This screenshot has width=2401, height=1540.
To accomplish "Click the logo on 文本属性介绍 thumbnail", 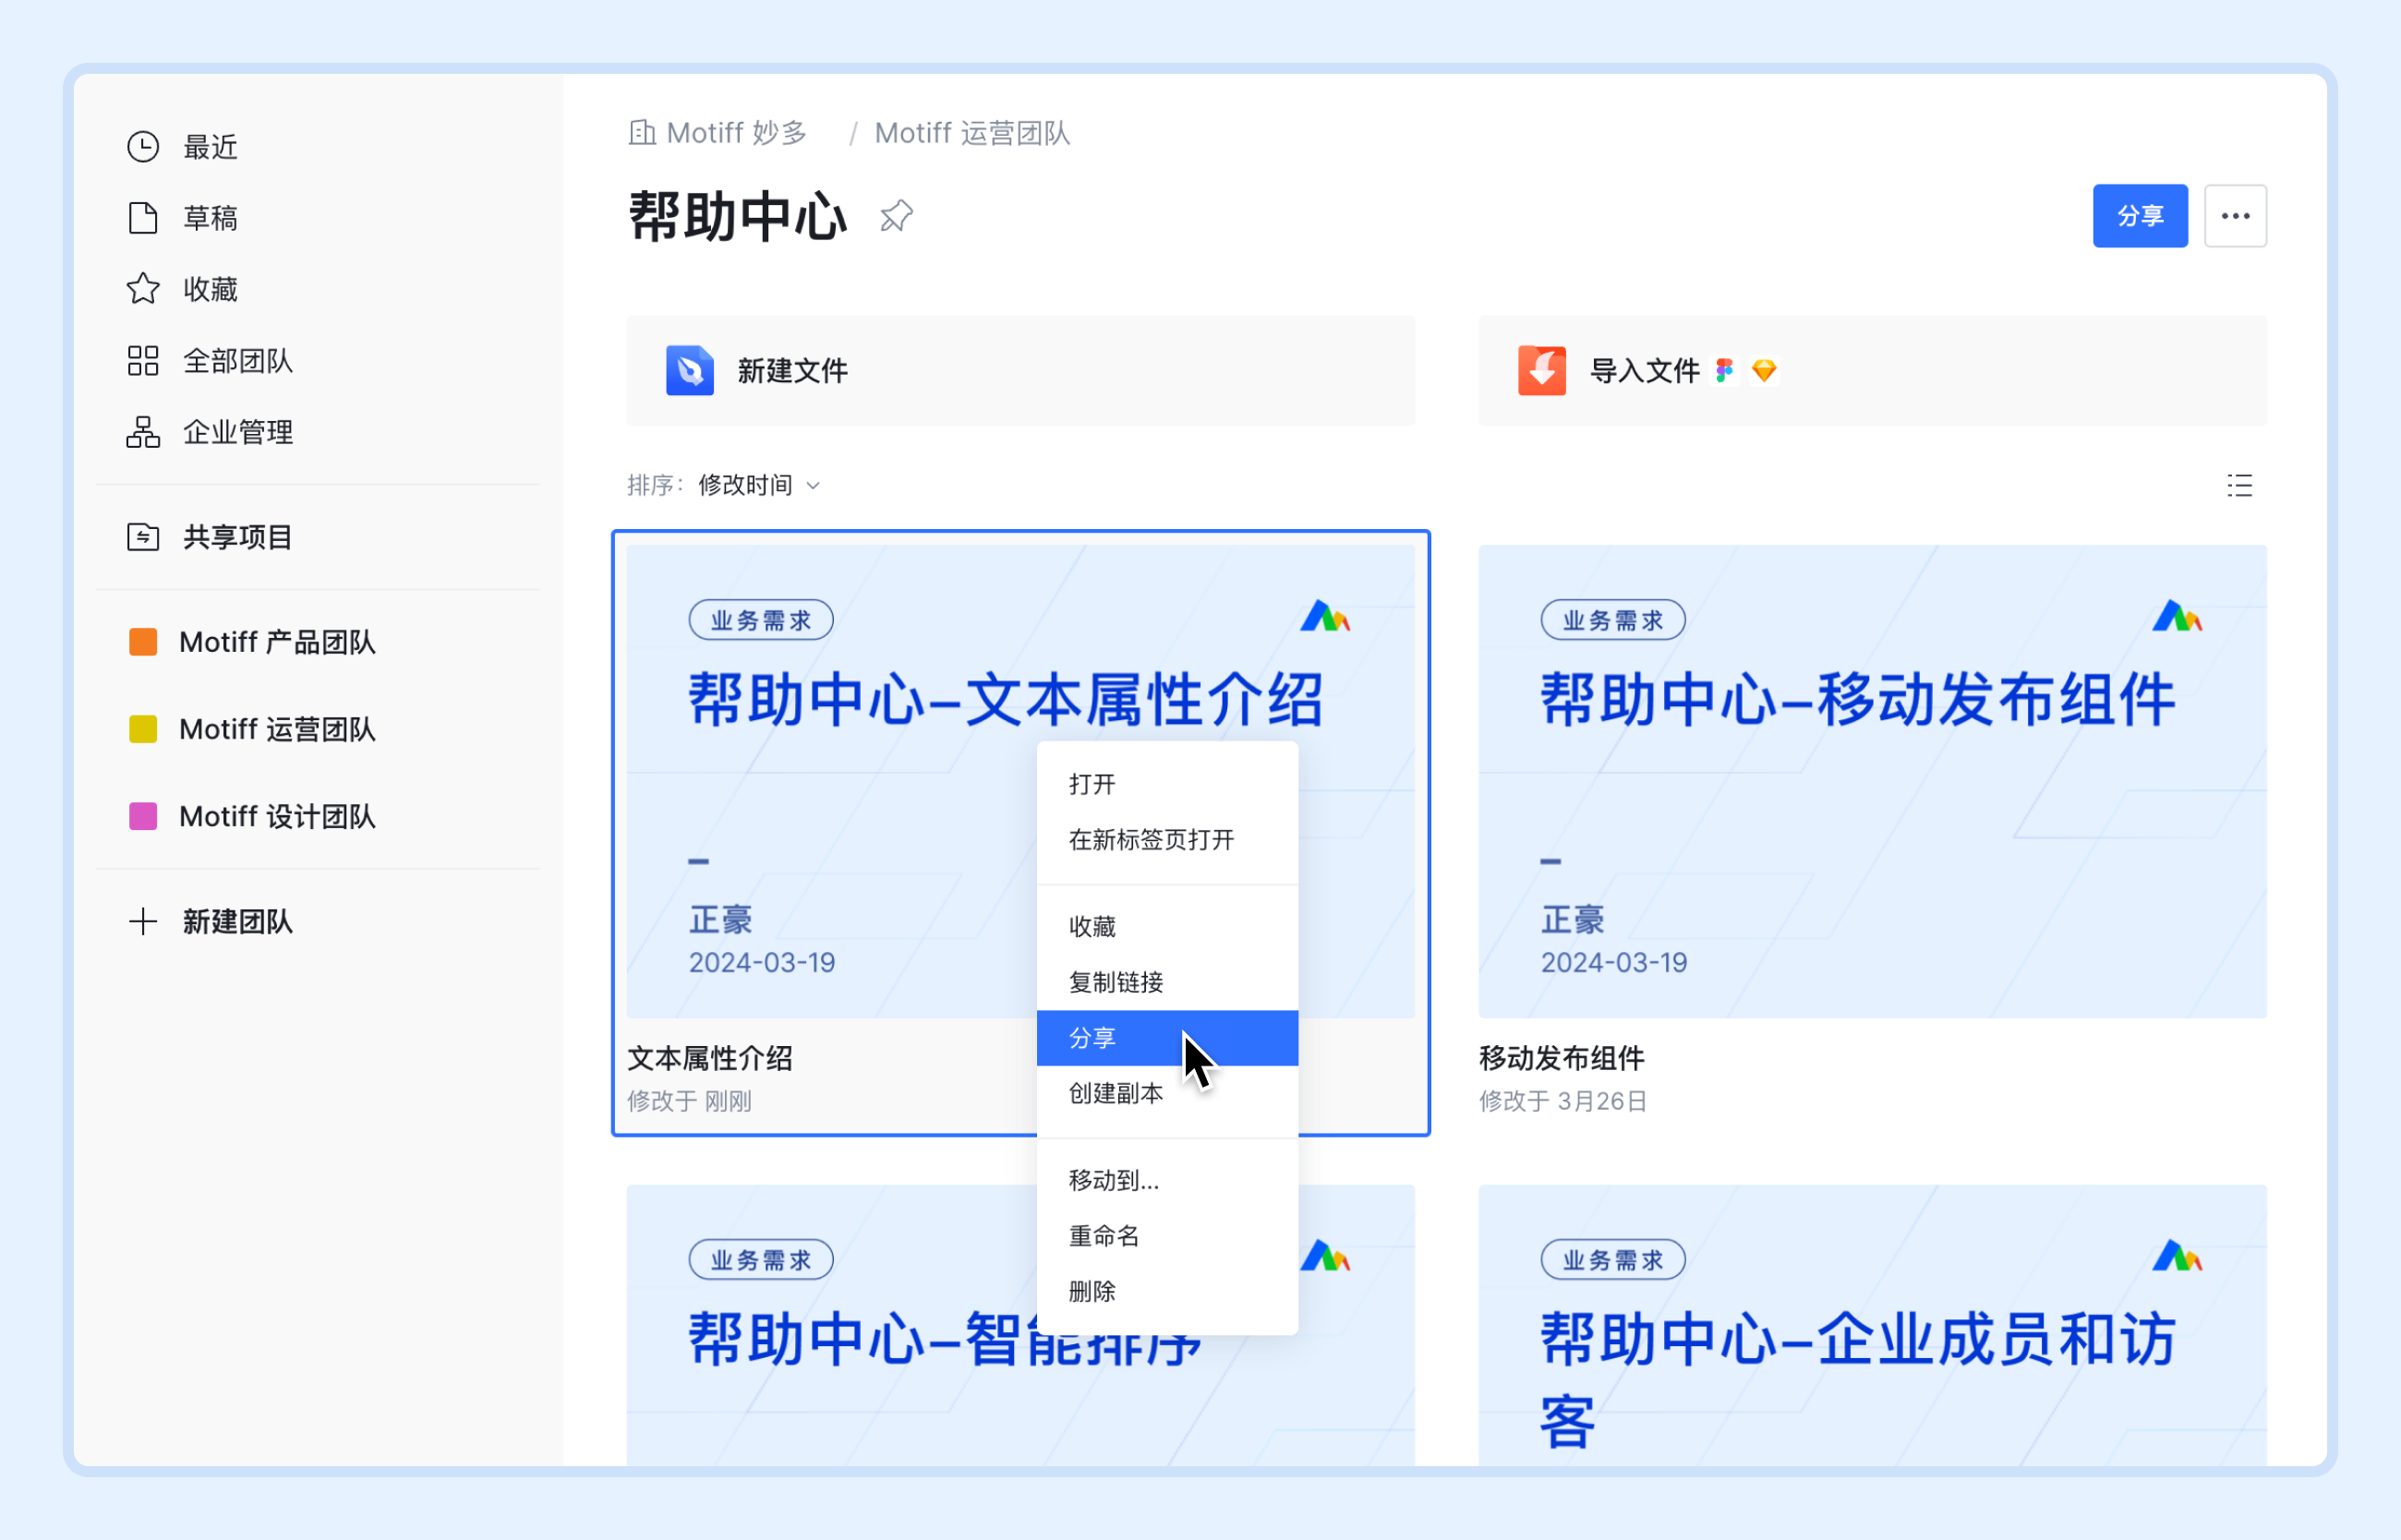I will click(1325, 616).
